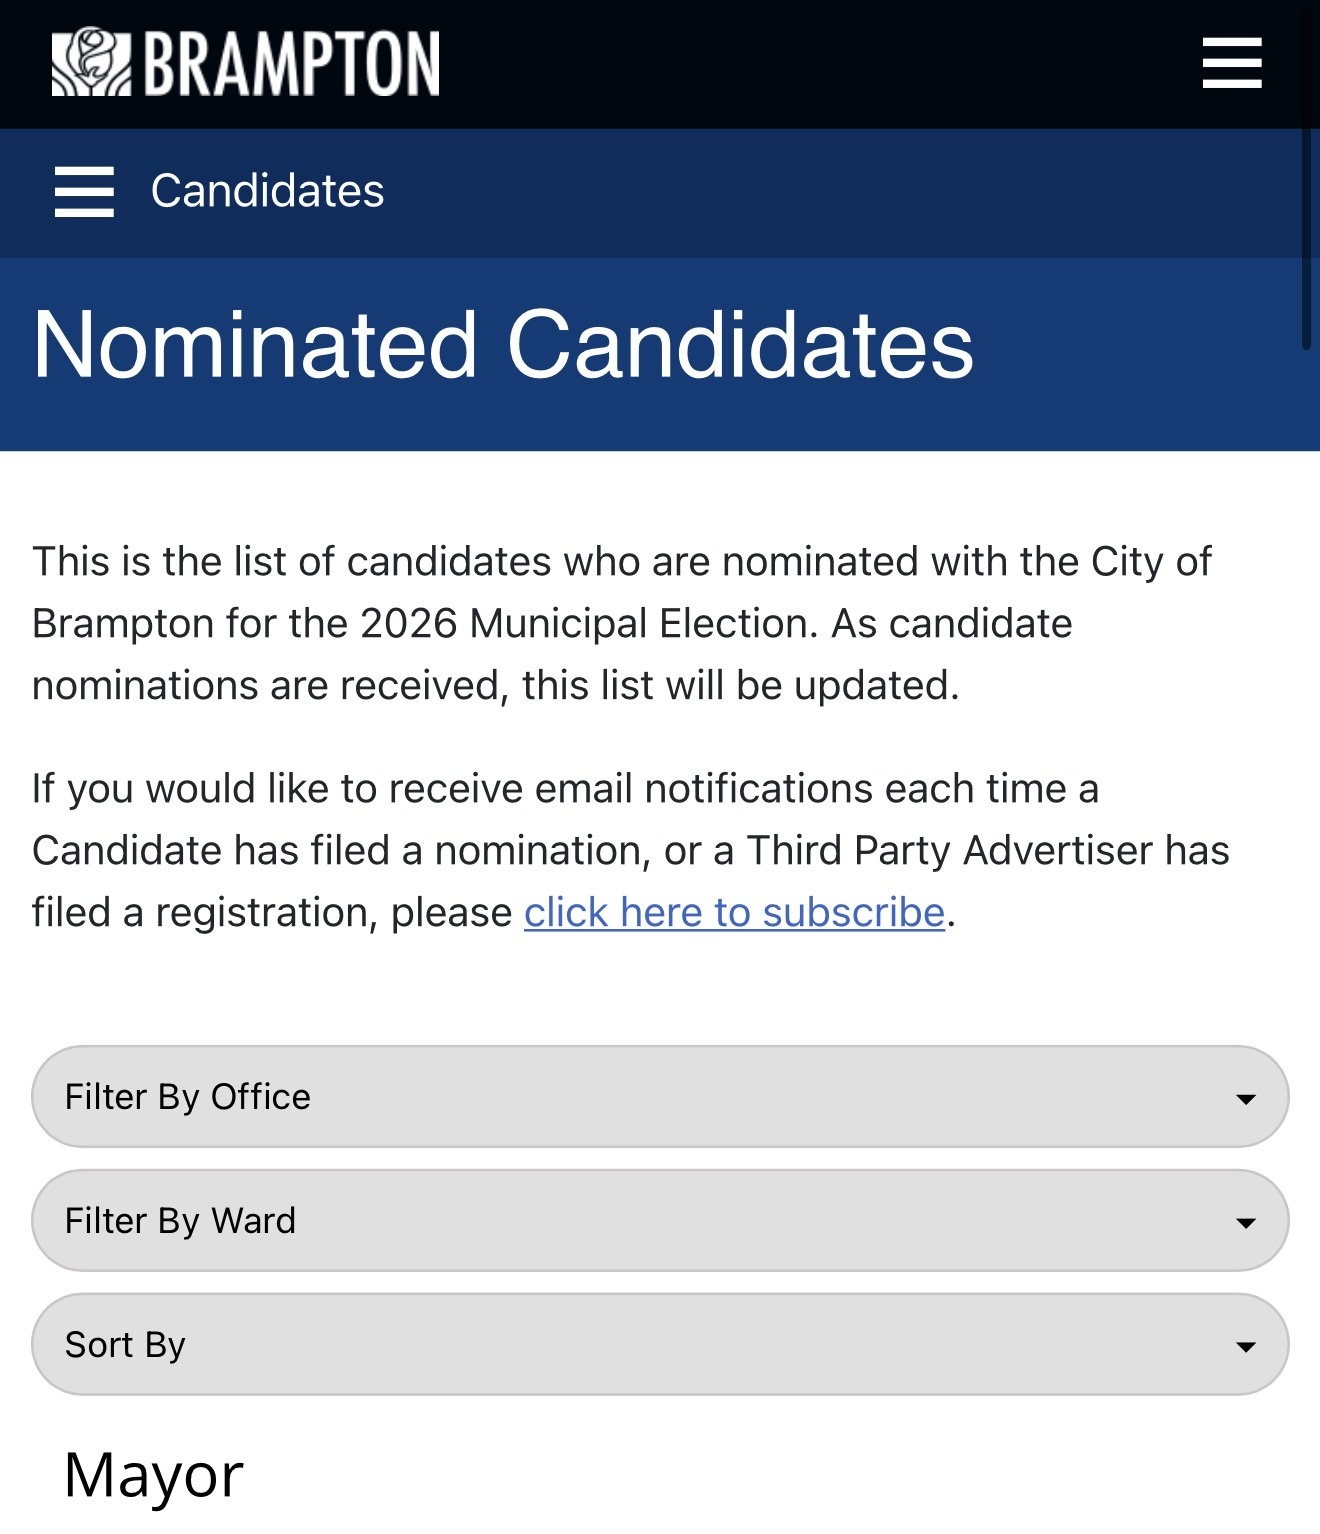This screenshot has width=1320, height=1534.
Task: Click the page scrollbar on right edge
Action: 1306,240
